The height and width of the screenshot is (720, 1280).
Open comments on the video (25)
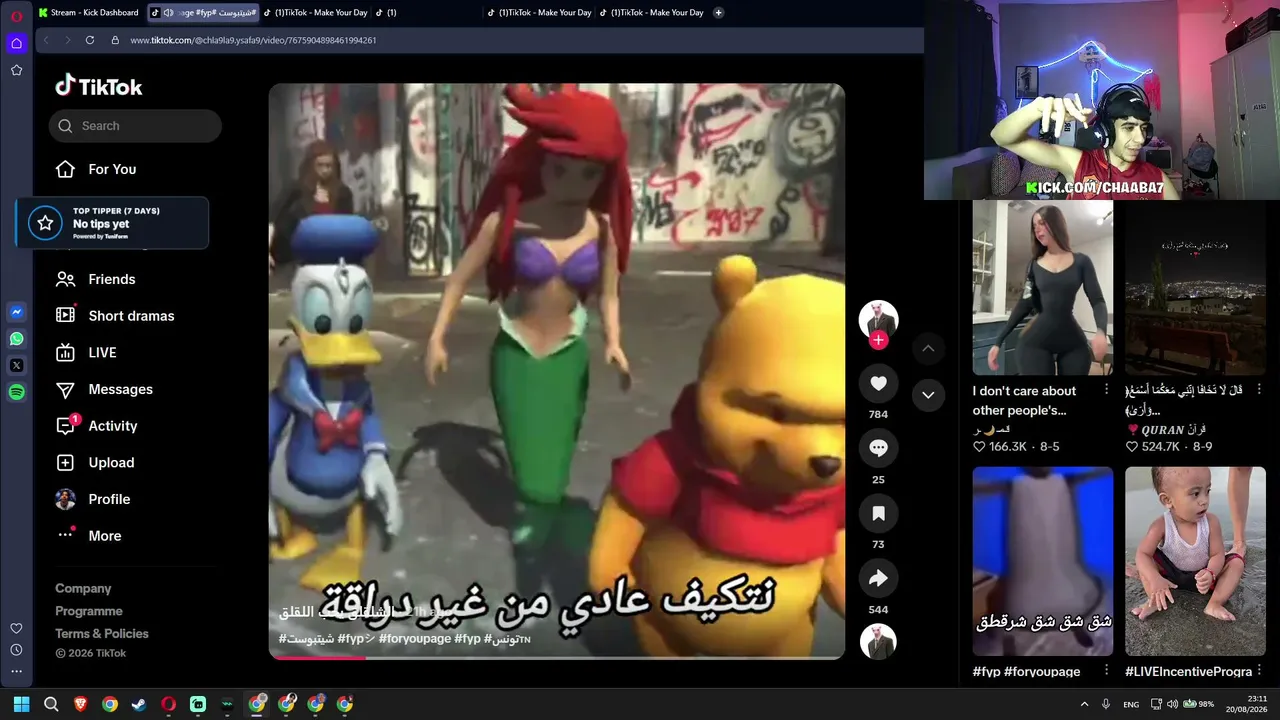(x=878, y=448)
